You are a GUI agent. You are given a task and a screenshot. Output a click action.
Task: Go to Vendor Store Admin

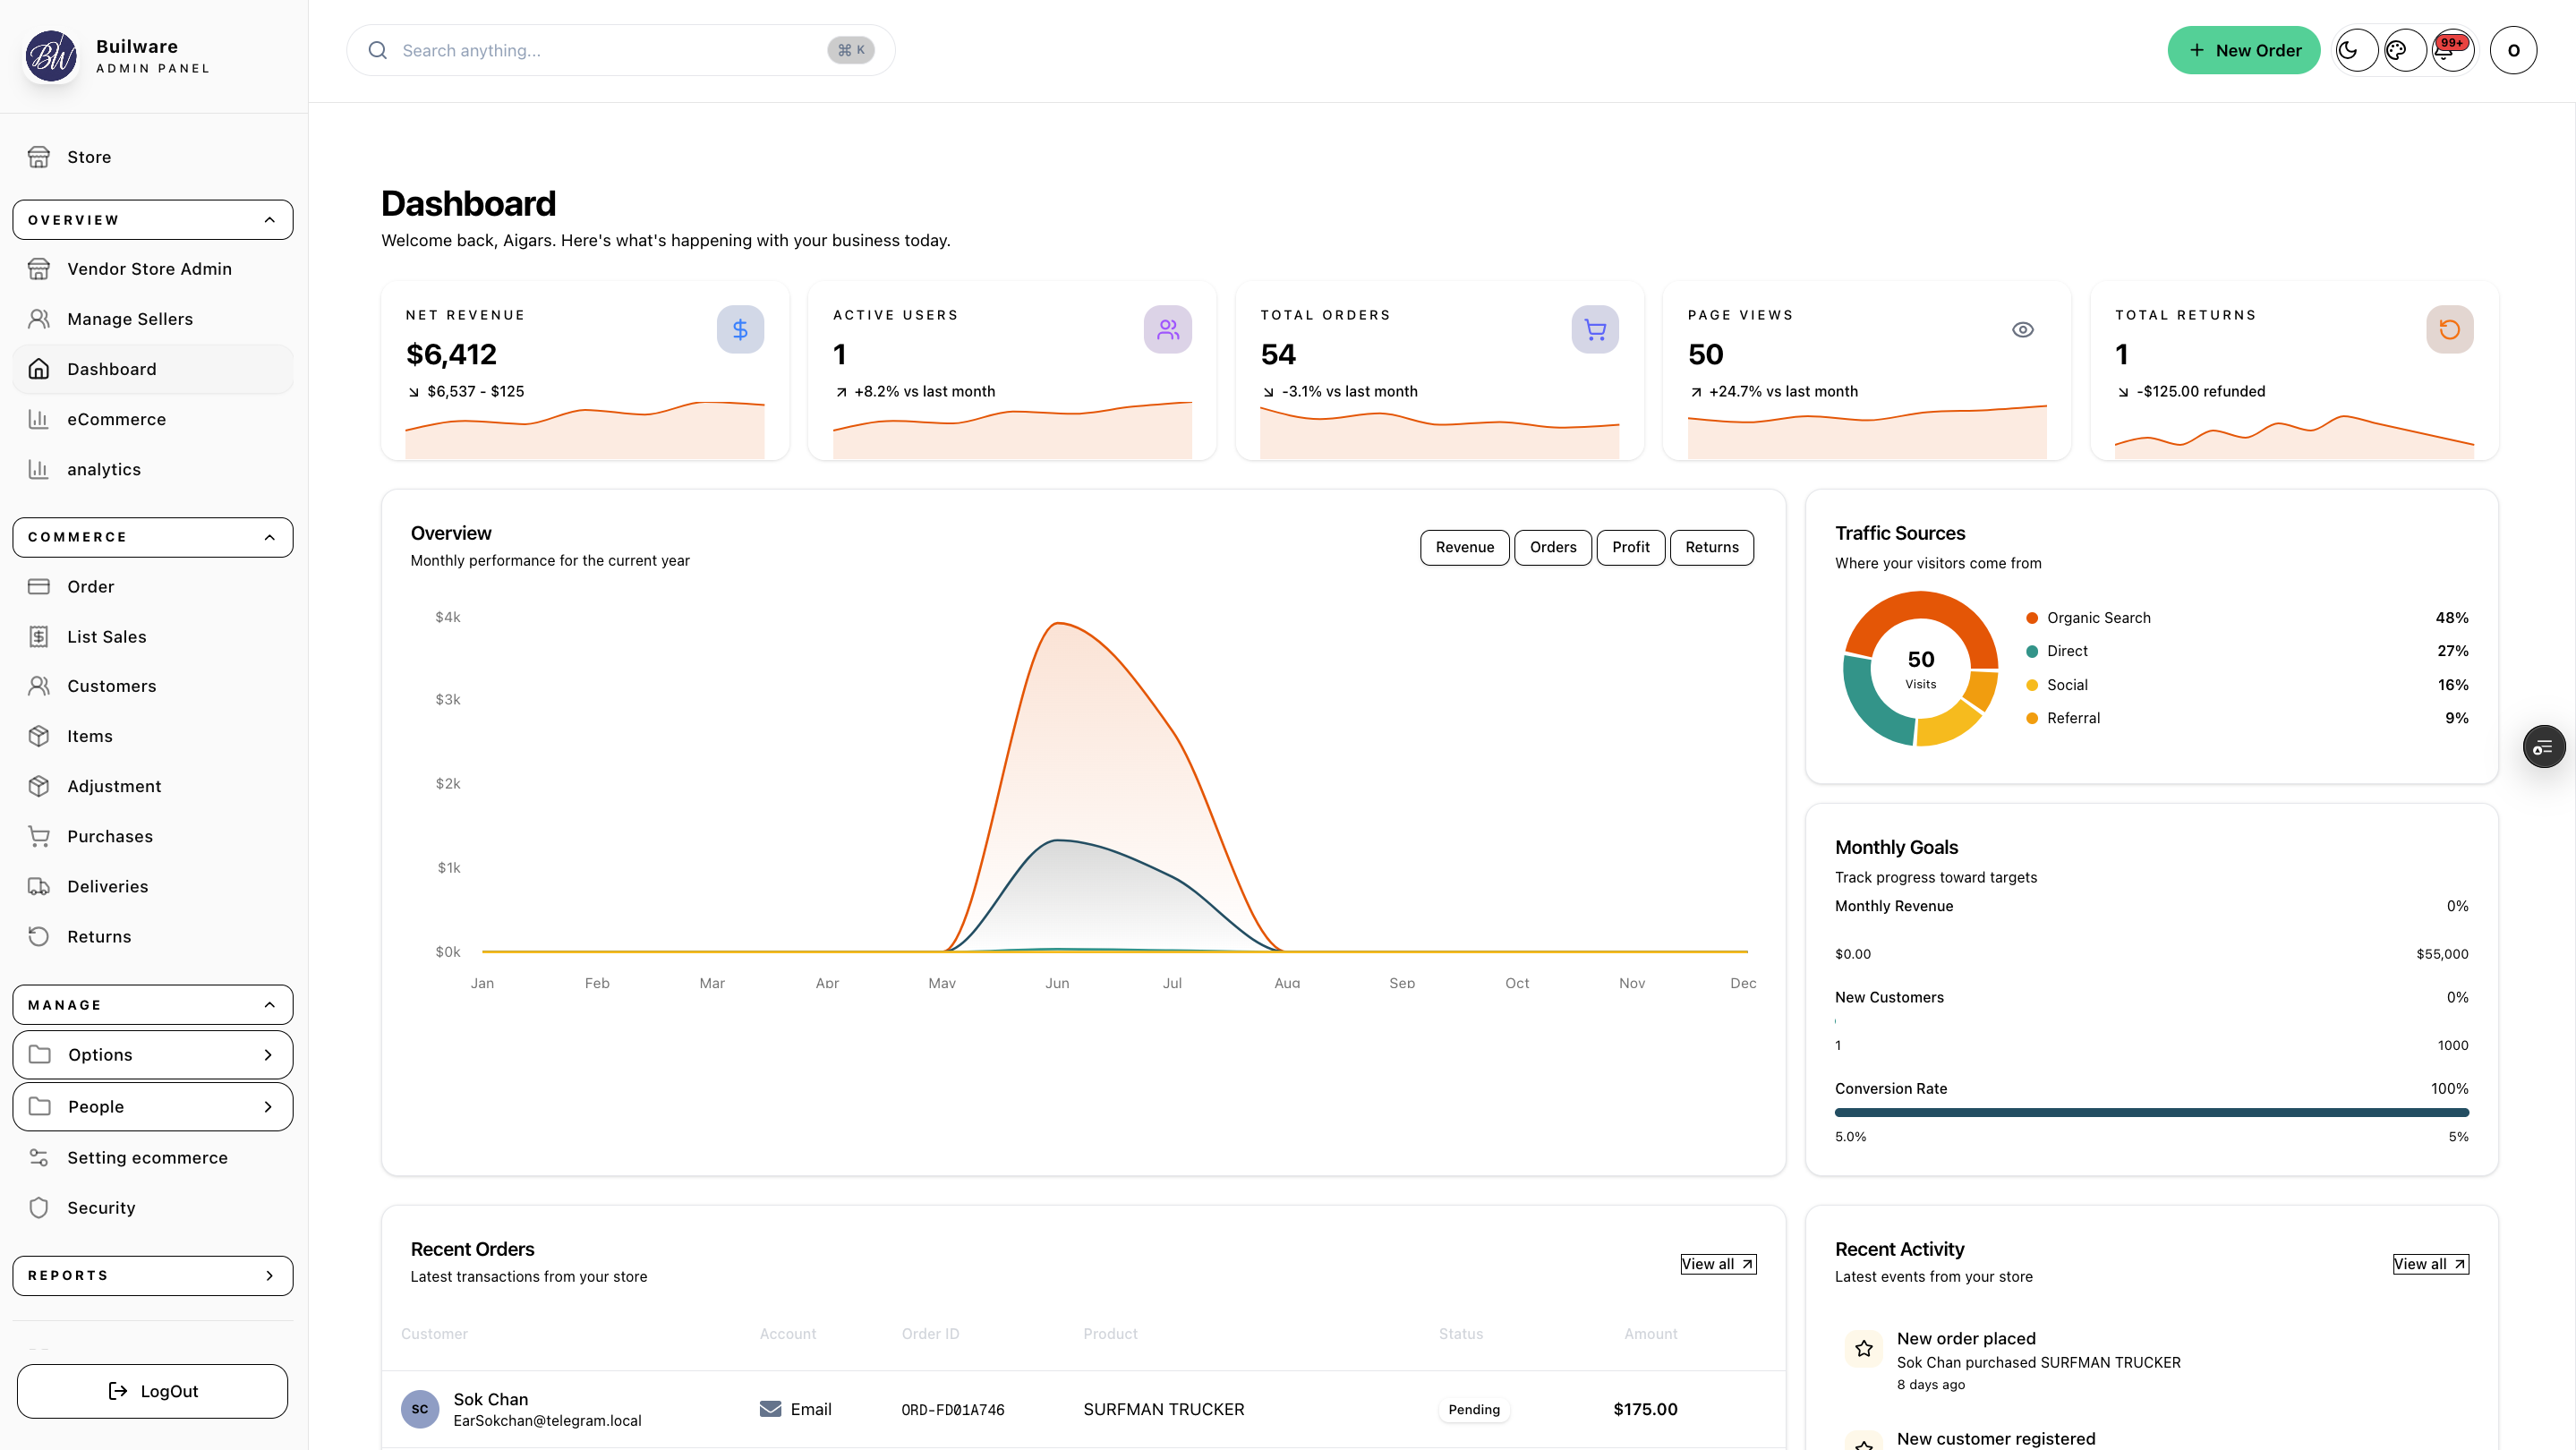[153, 269]
